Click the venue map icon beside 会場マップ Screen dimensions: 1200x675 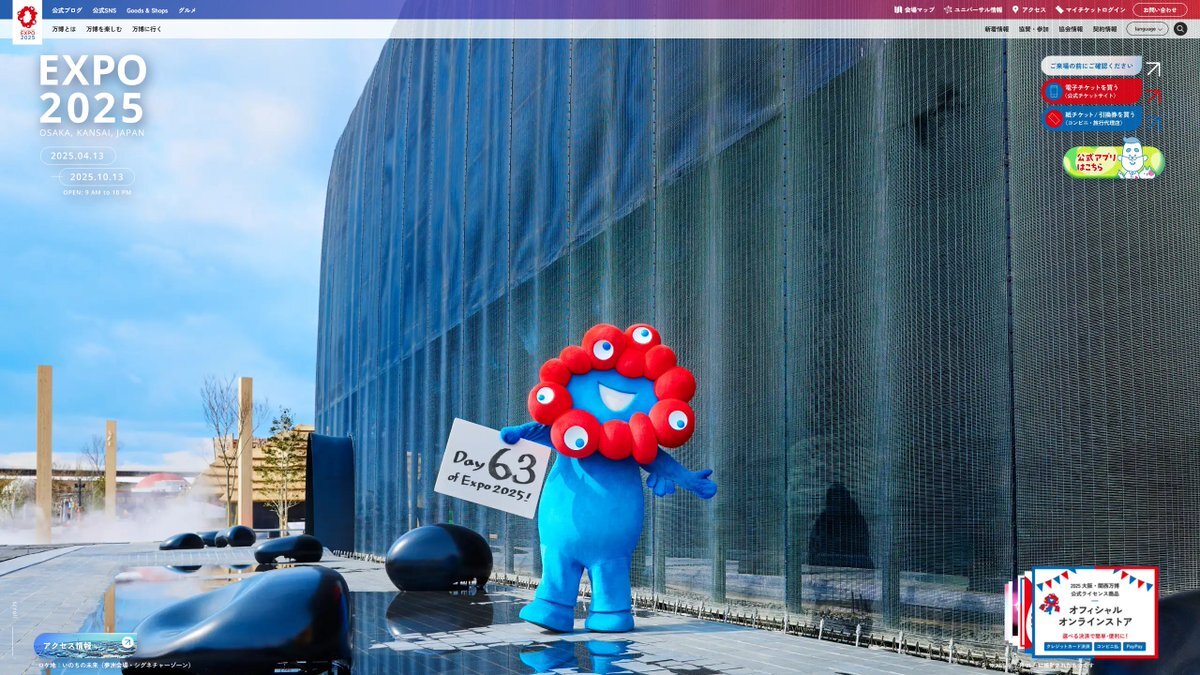898,10
